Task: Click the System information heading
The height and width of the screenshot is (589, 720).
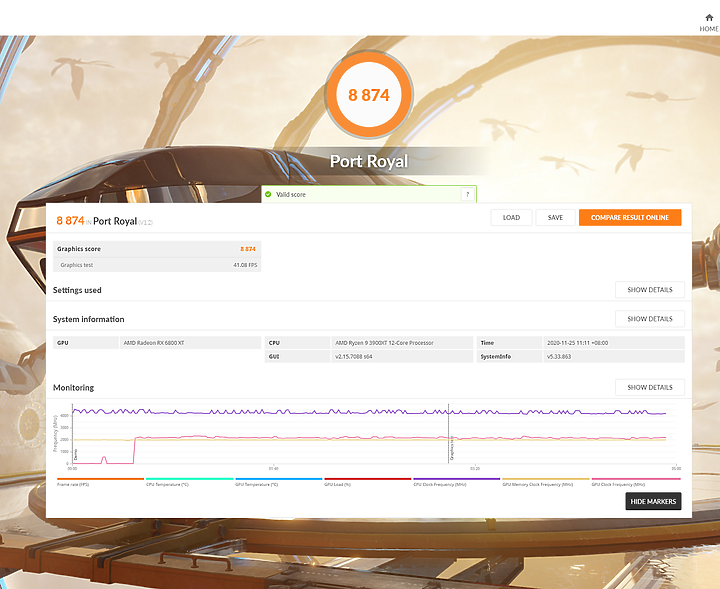Action: coord(89,319)
